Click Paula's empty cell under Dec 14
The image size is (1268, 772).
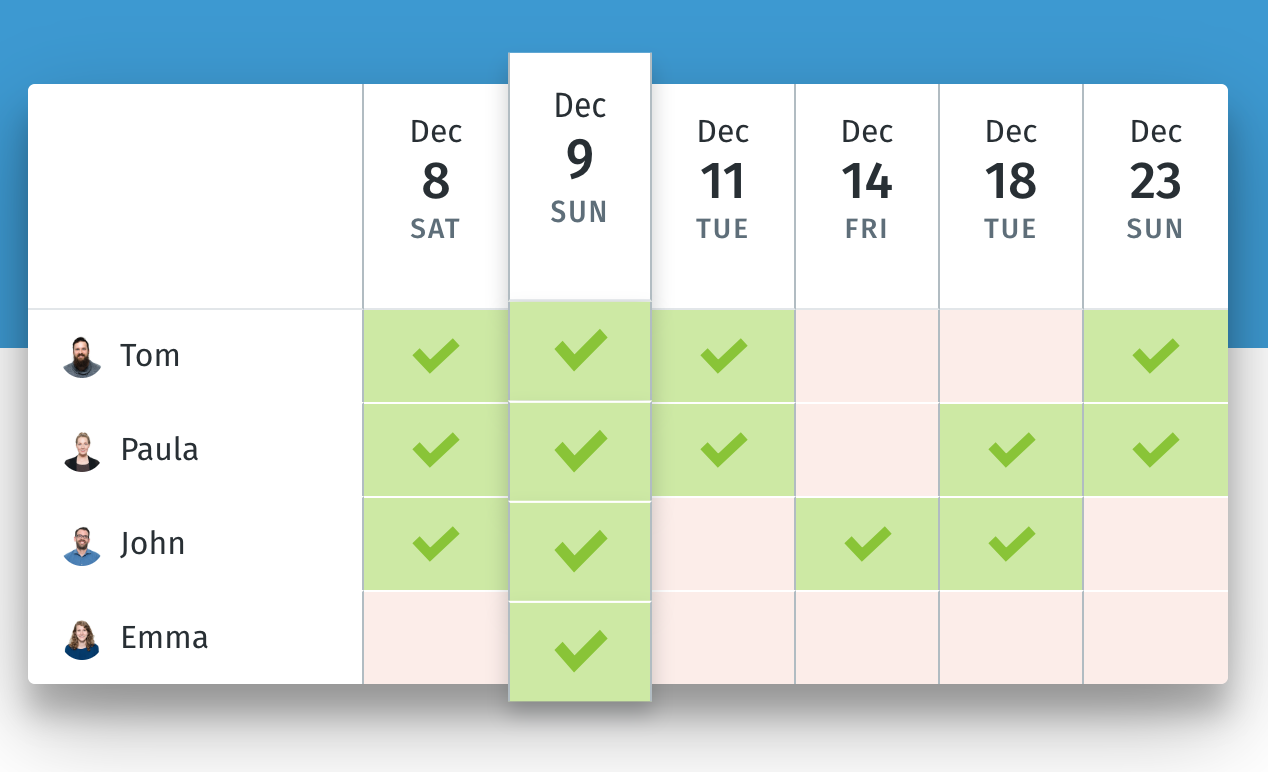(x=866, y=449)
